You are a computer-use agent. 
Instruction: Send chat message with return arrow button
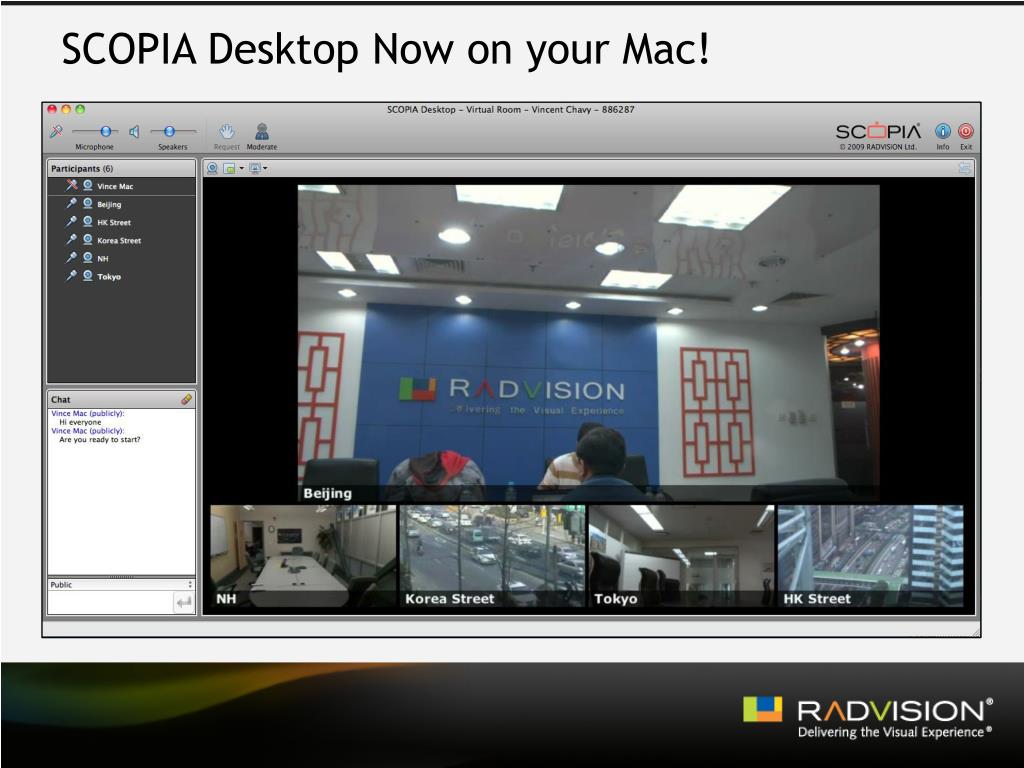(184, 602)
